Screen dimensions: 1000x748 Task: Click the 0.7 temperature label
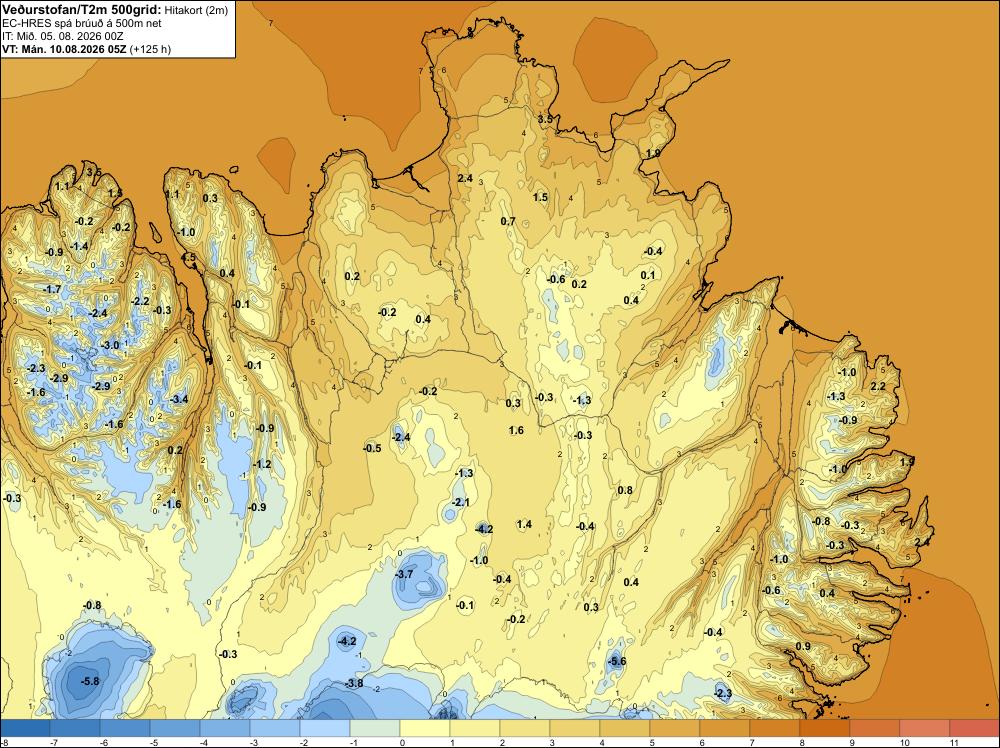(508, 221)
